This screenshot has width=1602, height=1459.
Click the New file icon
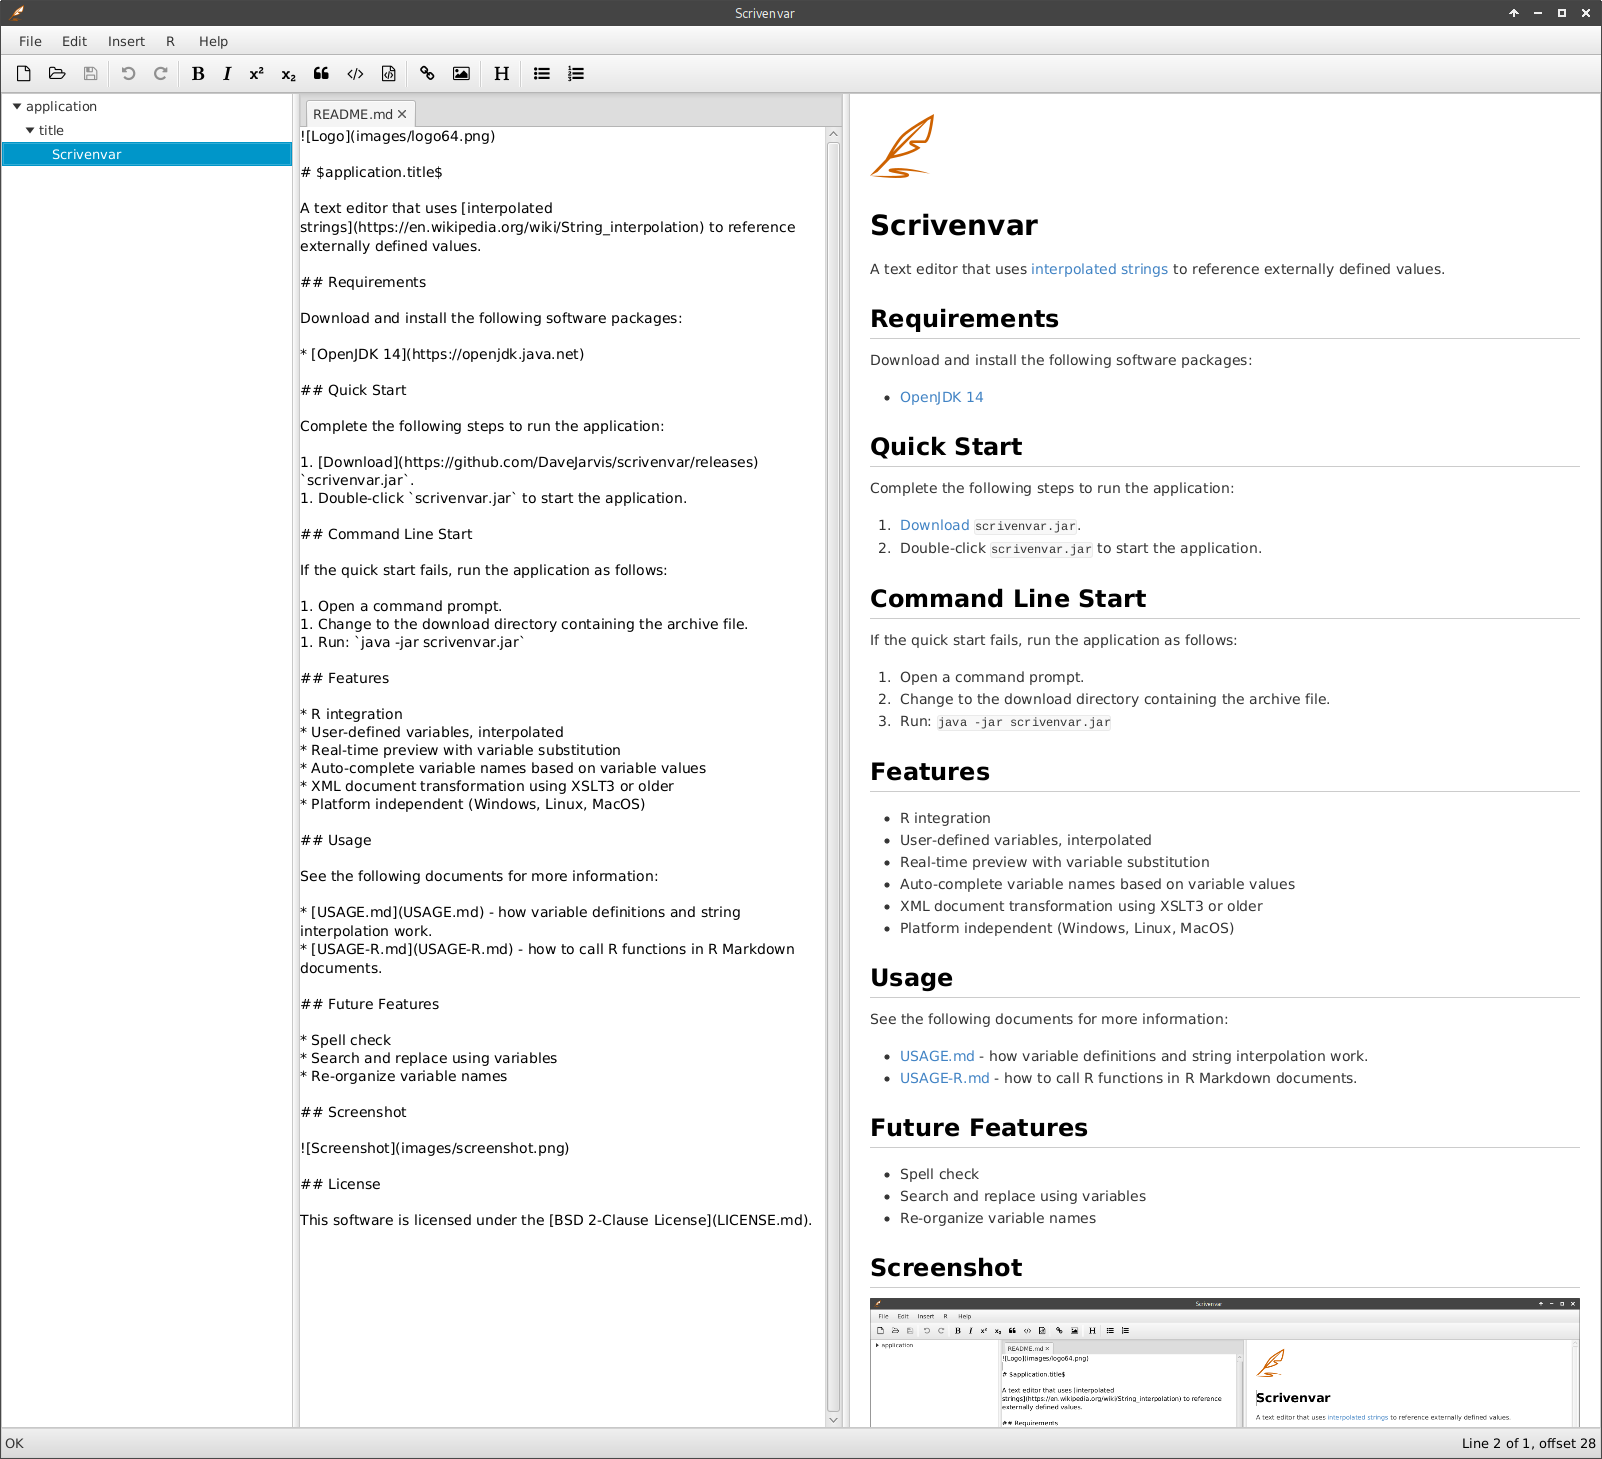24,73
